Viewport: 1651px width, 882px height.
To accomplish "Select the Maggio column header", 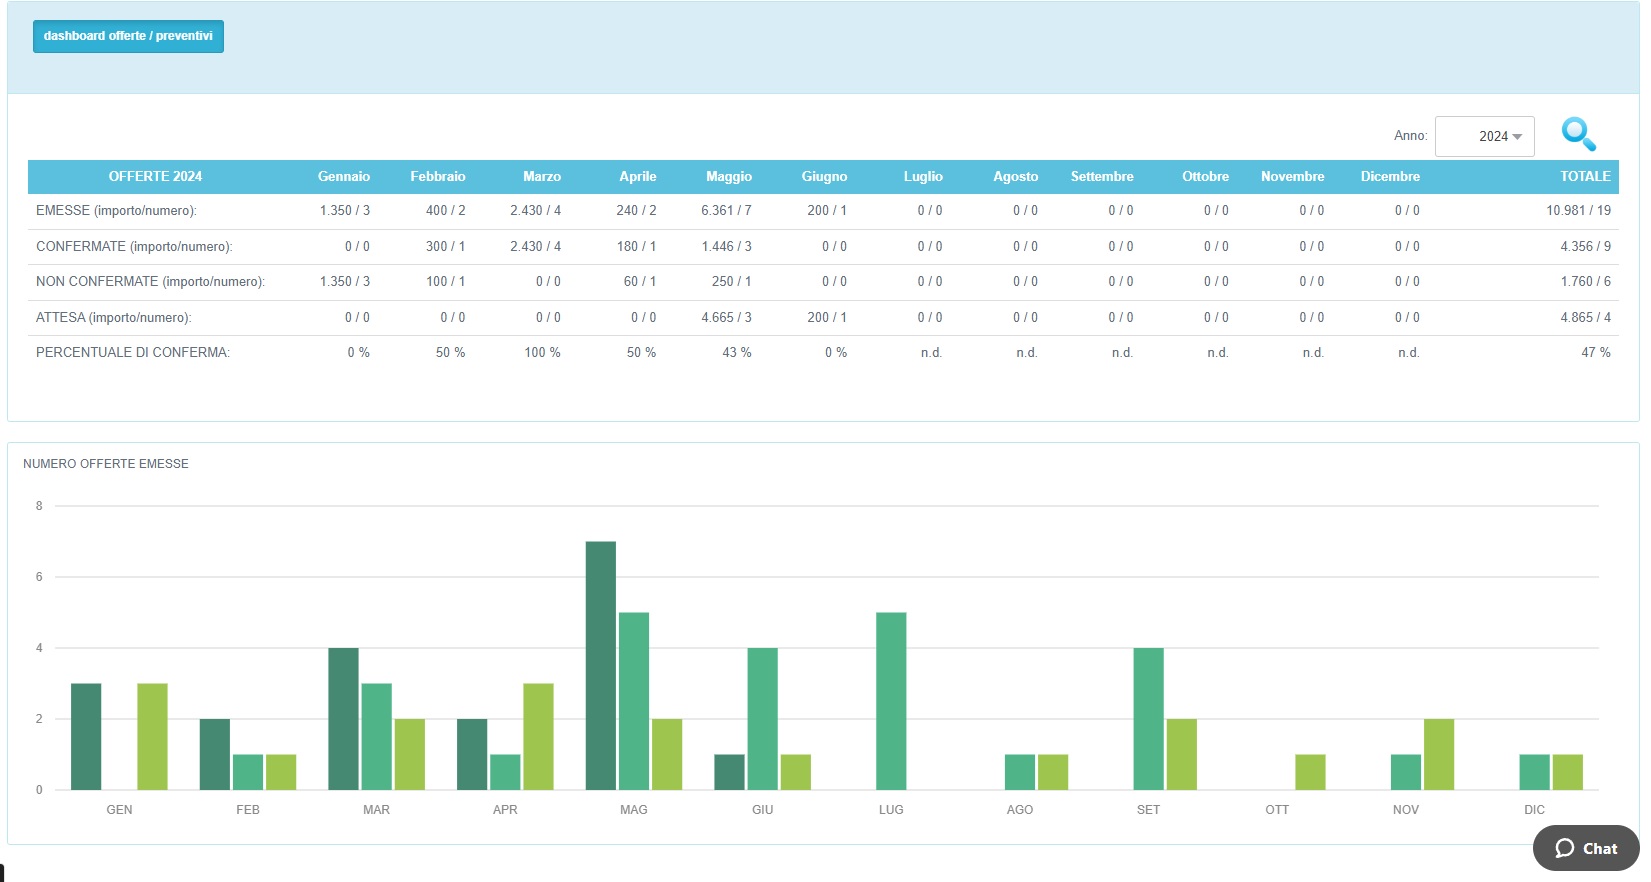I will 728,177.
